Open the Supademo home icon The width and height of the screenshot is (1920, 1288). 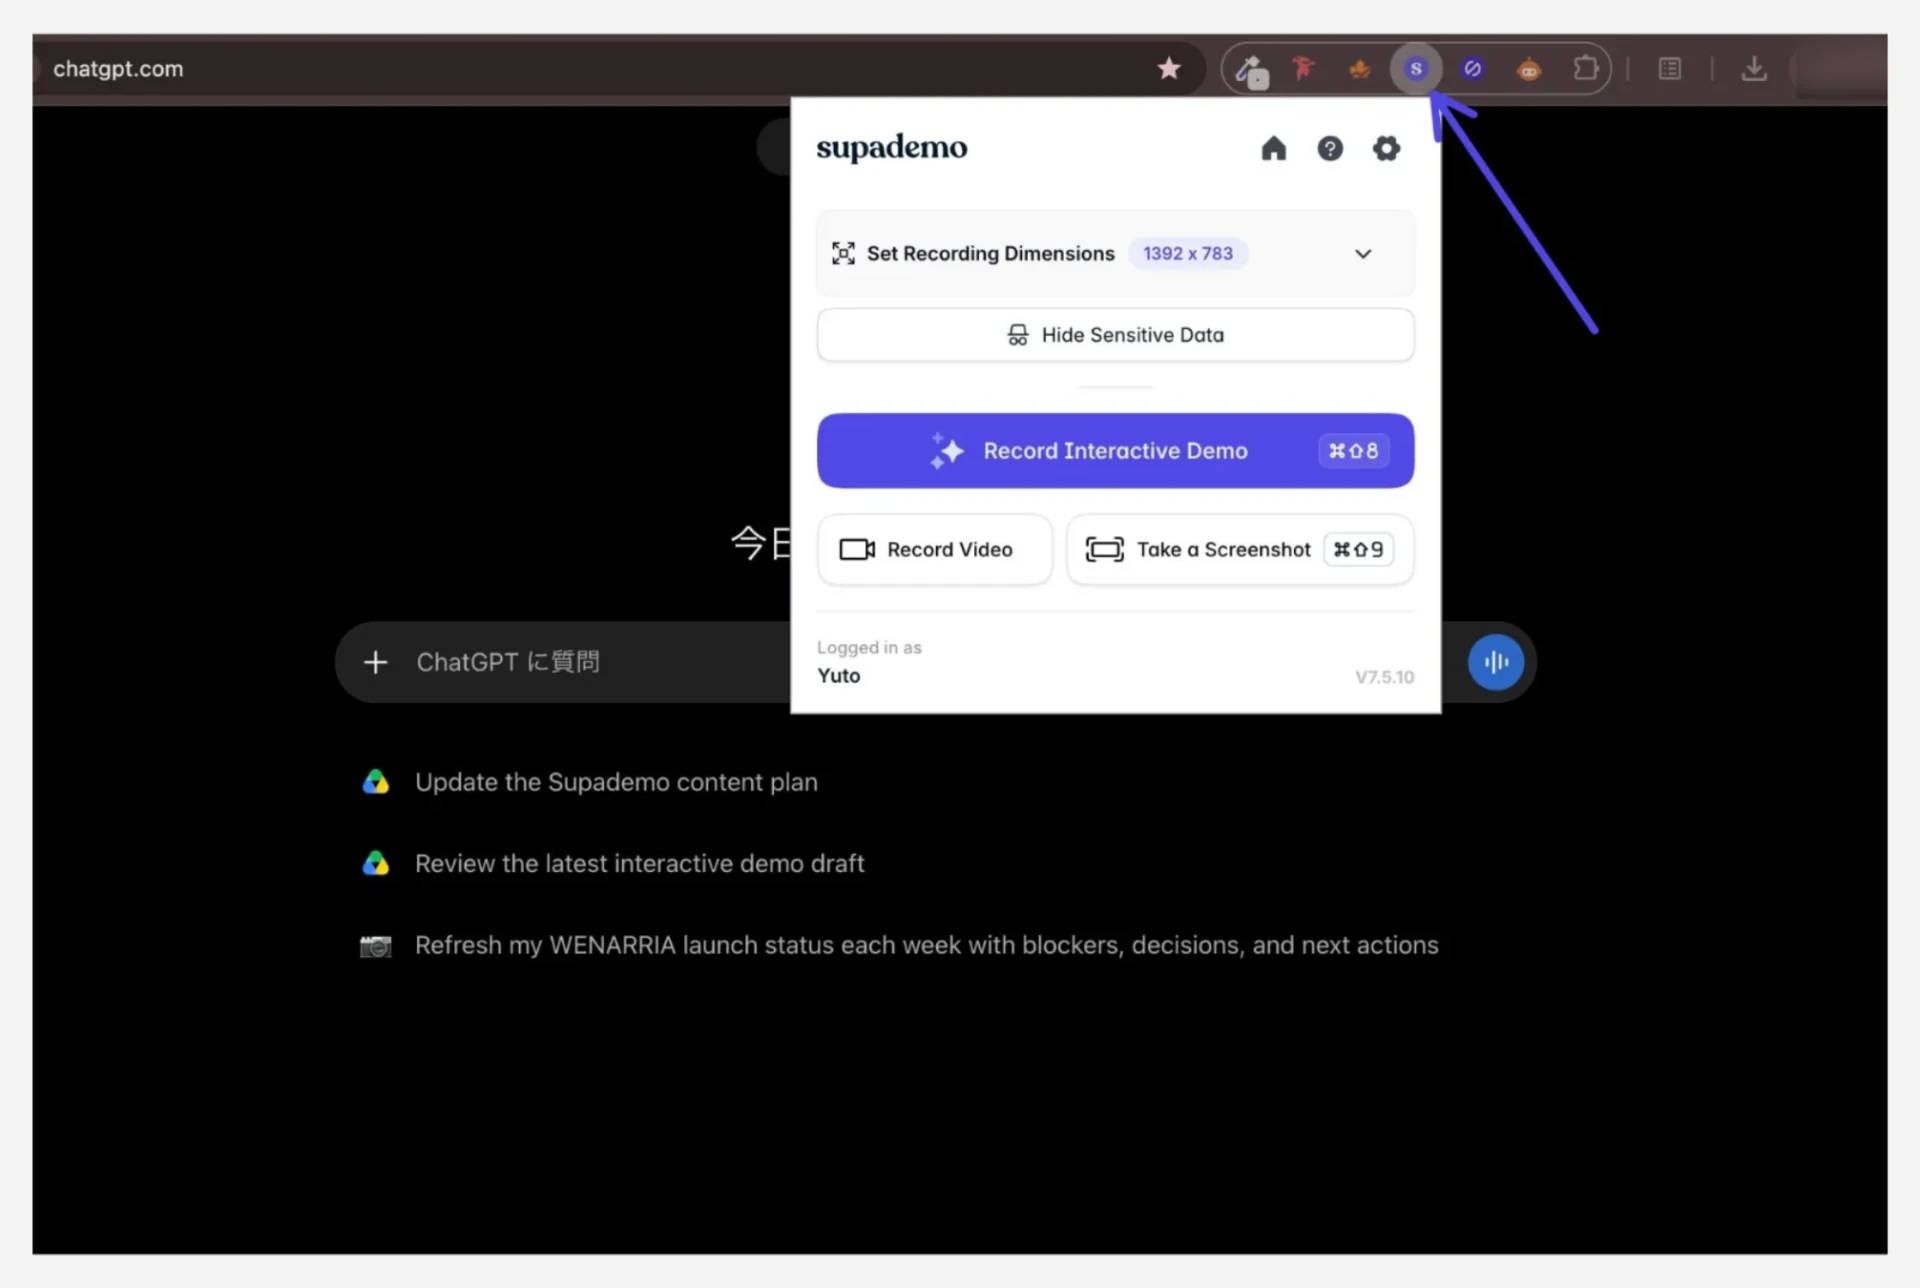(x=1273, y=149)
